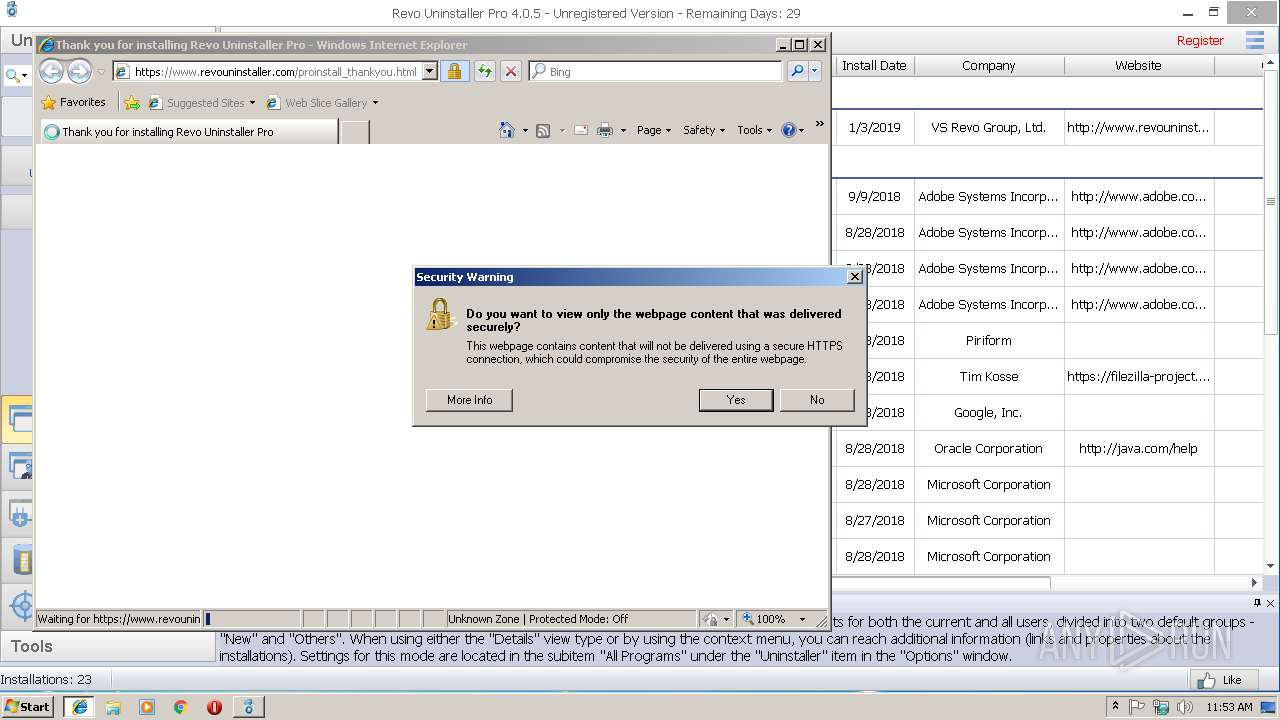The image size is (1280, 720).
Task: Pin the description panel
Action: (x=1257, y=603)
